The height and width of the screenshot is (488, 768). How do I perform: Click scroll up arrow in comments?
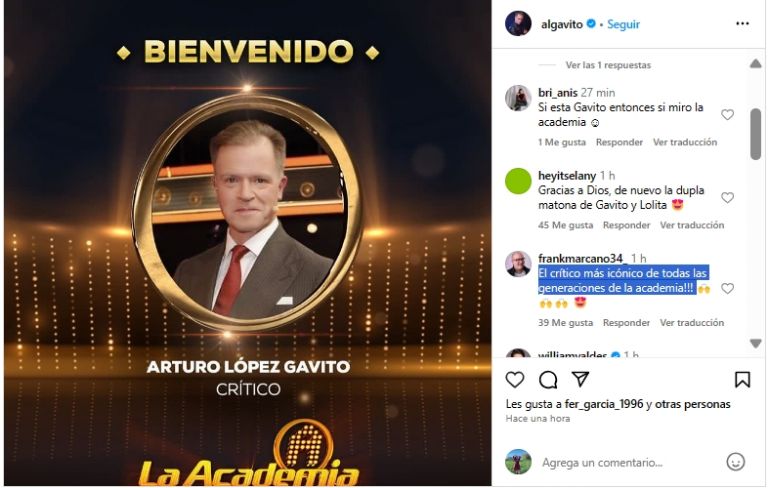[756, 64]
